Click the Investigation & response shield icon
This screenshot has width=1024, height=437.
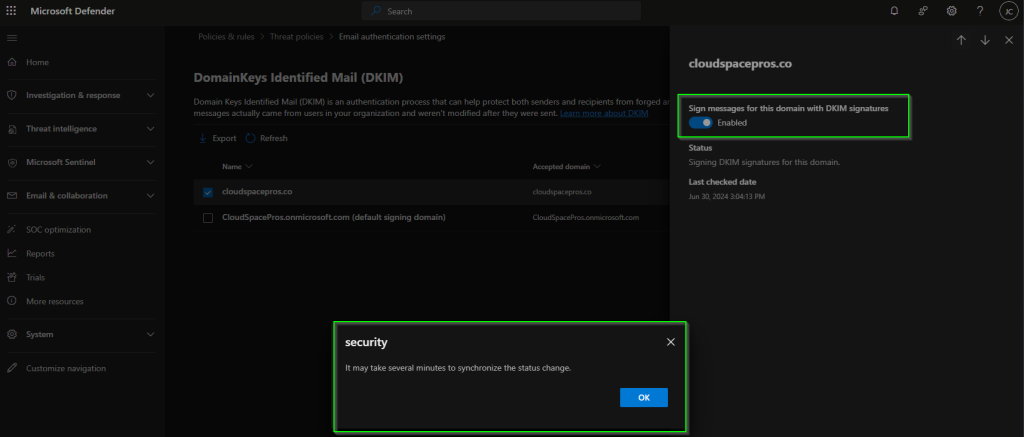click(x=12, y=95)
